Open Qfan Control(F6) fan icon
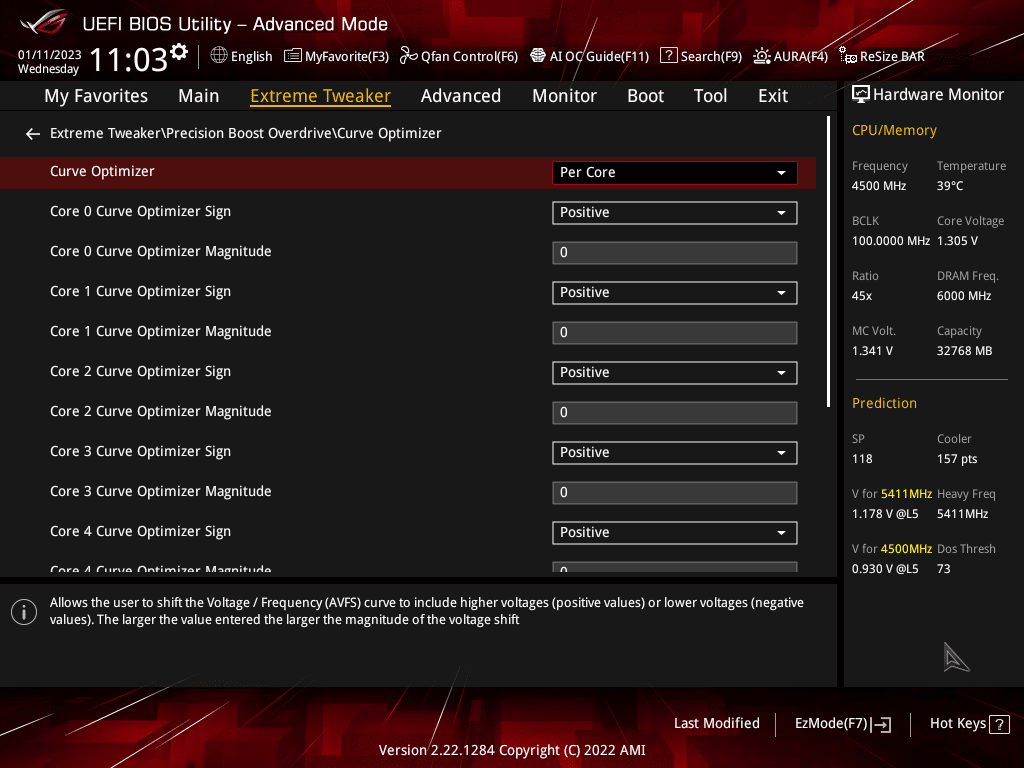Screen dimensions: 1024x768 tap(408, 56)
